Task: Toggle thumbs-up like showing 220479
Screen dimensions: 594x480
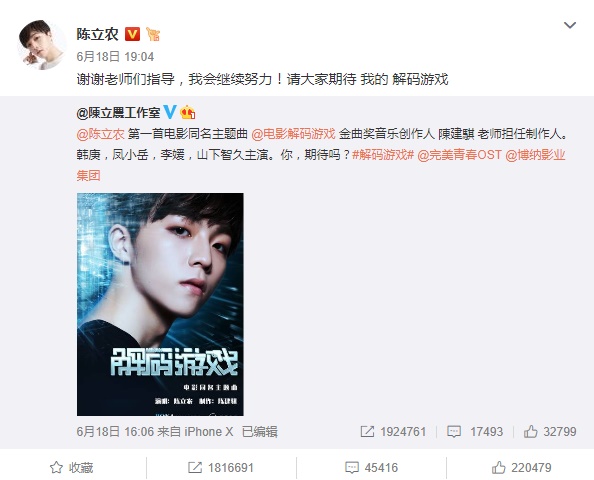Action: (522, 467)
